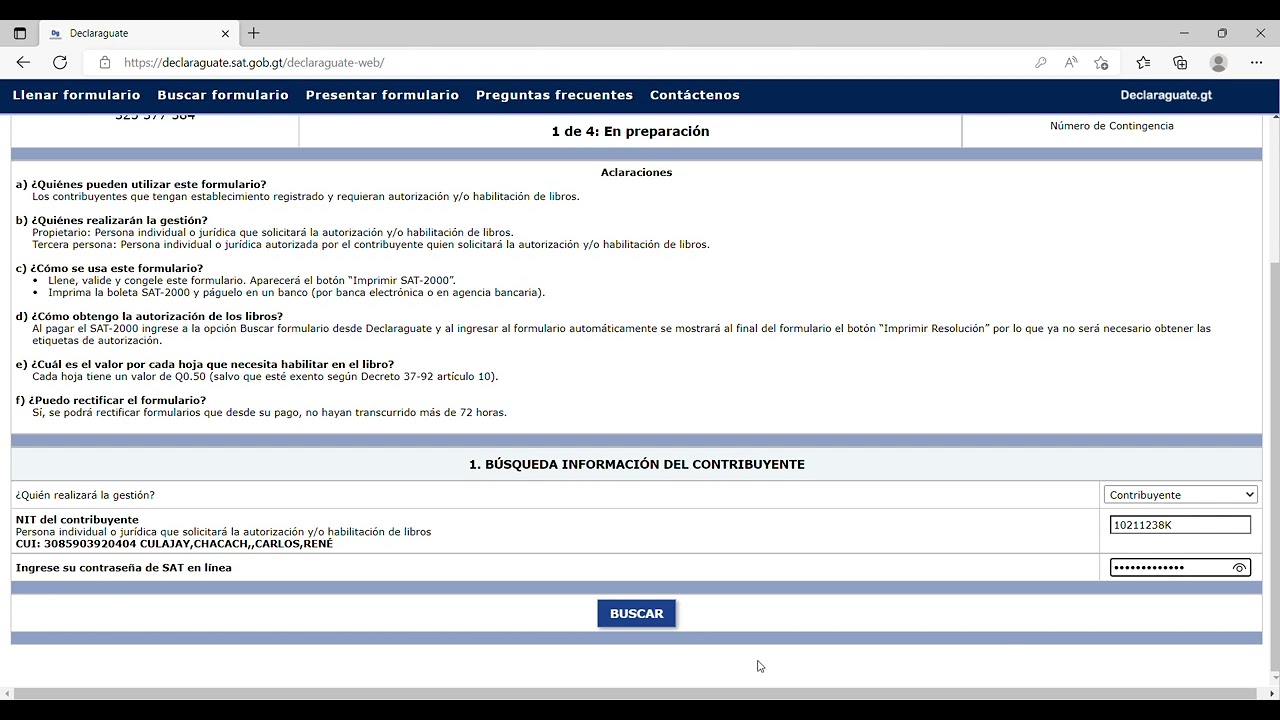The image size is (1280, 720).
Task: Click the browser address bar URL
Action: point(254,62)
